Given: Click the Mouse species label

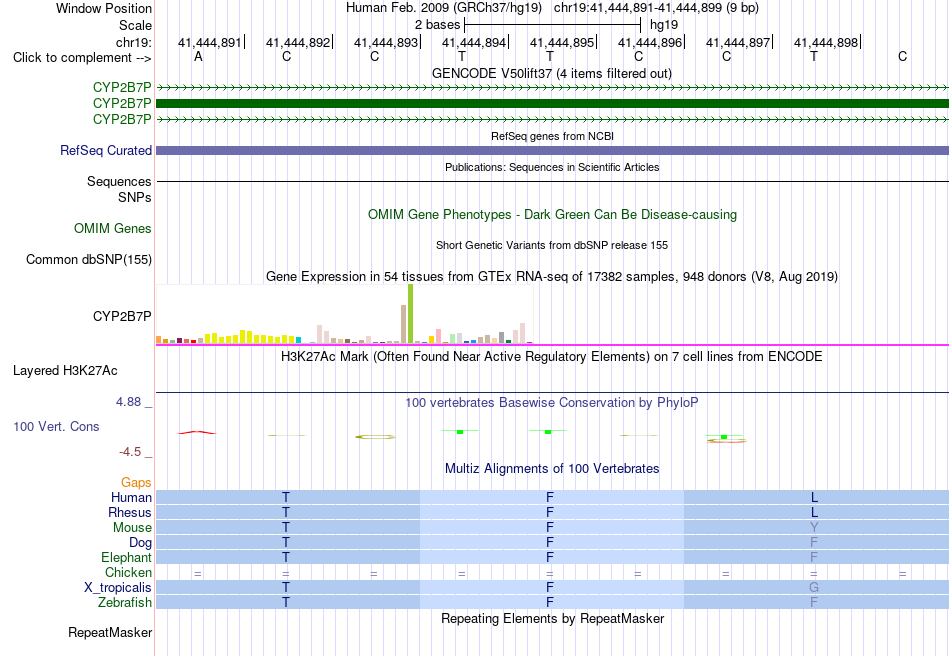Looking at the screenshot, I should pyautogui.click(x=132, y=528).
